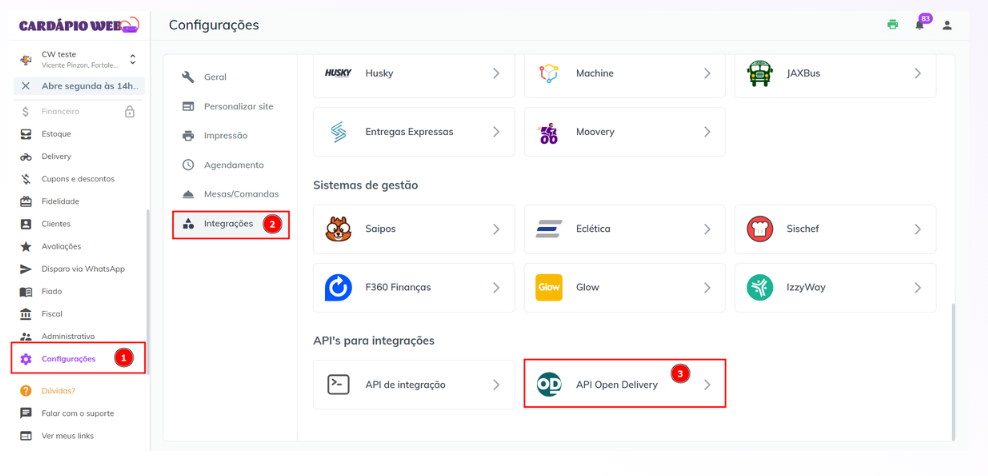Click the Configurações page title
Image resolution: width=988 pixels, height=476 pixels.
[214, 25]
